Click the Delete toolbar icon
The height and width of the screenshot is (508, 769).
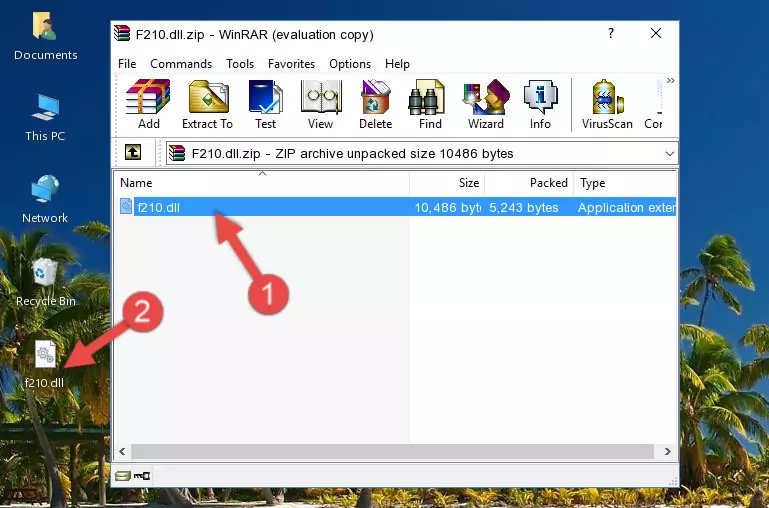376,104
